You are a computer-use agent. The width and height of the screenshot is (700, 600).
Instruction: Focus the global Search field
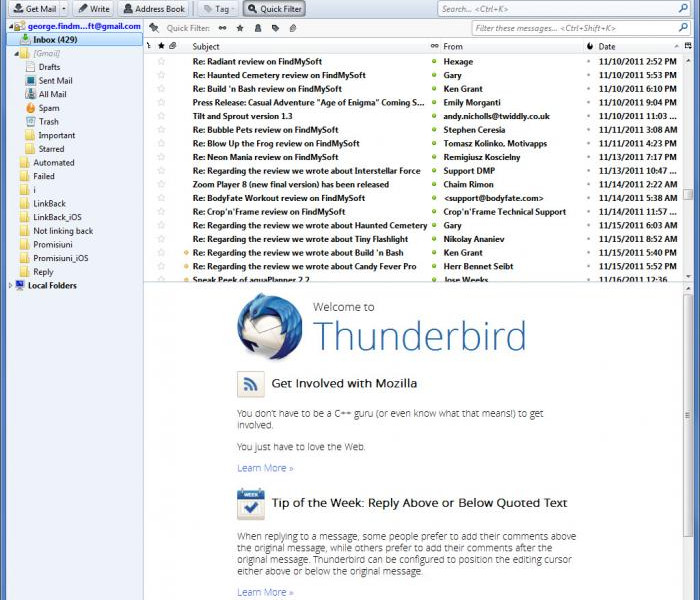(x=563, y=8)
